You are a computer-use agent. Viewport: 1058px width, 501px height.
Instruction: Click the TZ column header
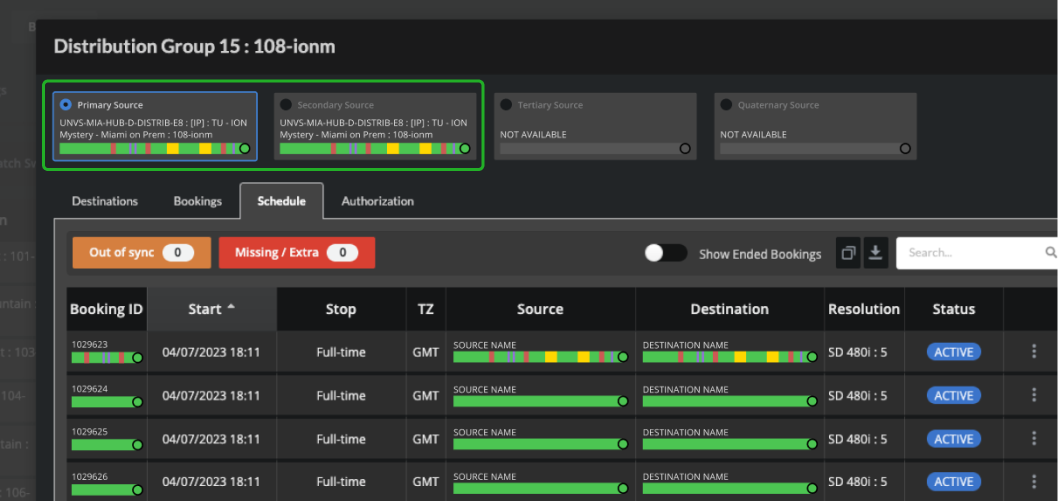(x=426, y=309)
